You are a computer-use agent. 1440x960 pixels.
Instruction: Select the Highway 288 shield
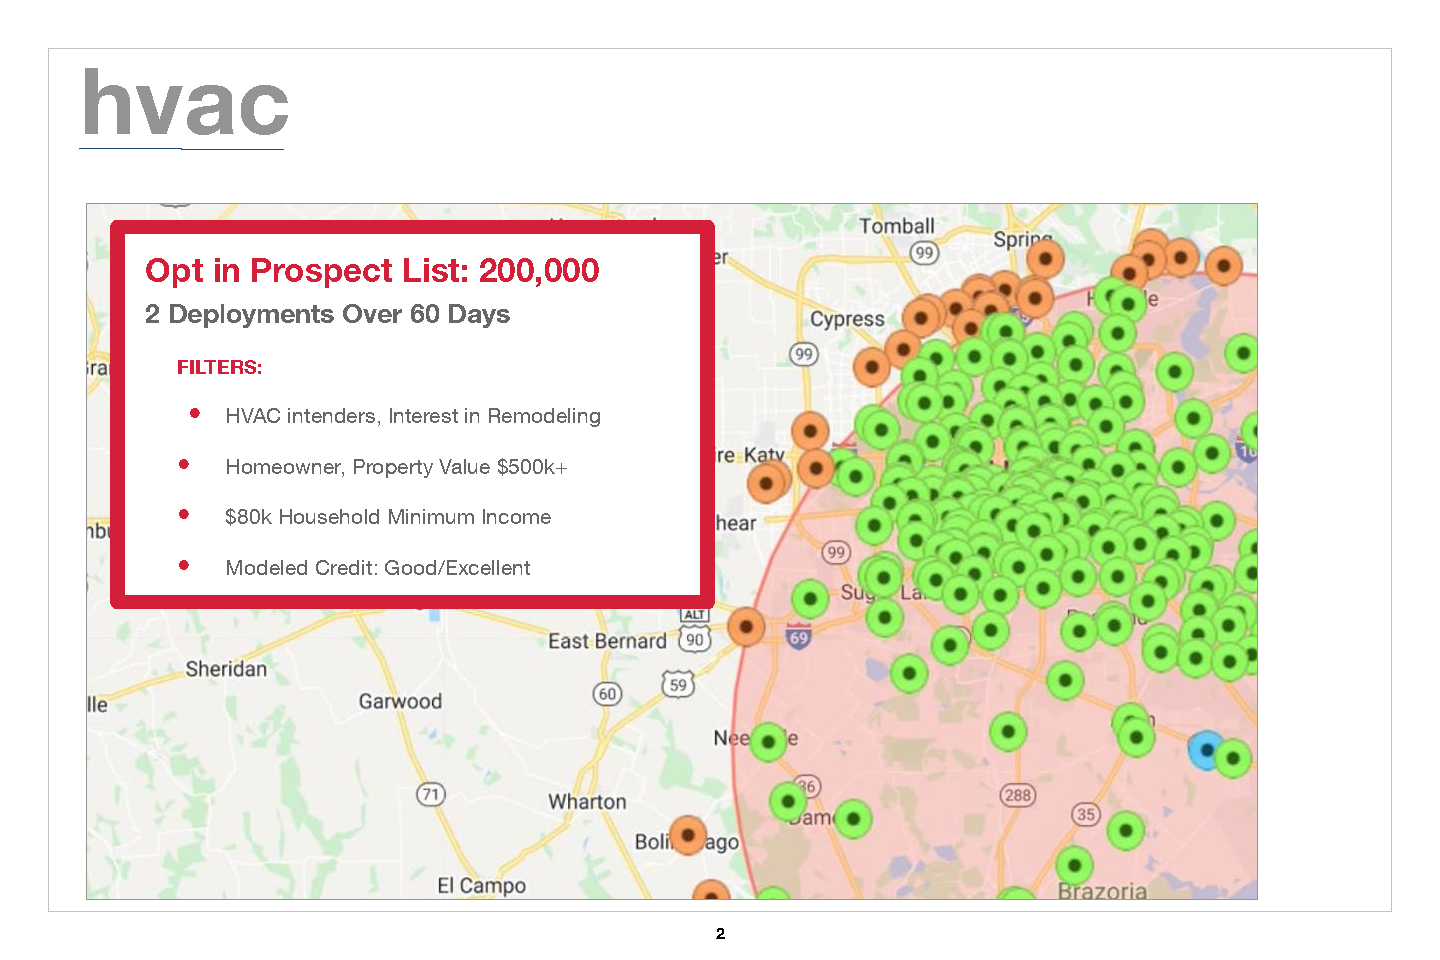pos(1018,796)
